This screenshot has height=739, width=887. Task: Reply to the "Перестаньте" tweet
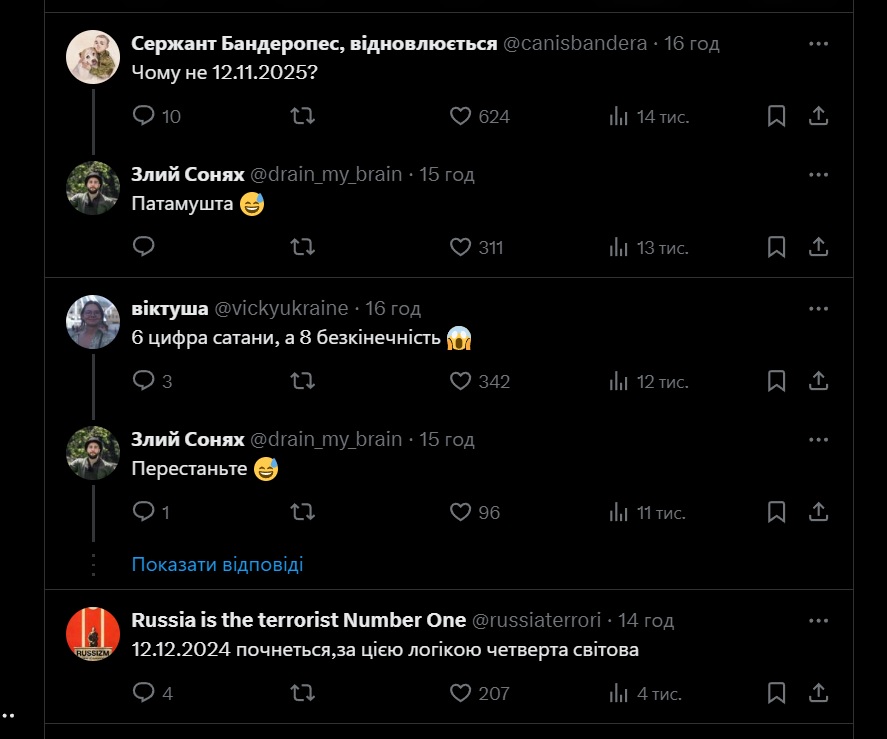144,512
